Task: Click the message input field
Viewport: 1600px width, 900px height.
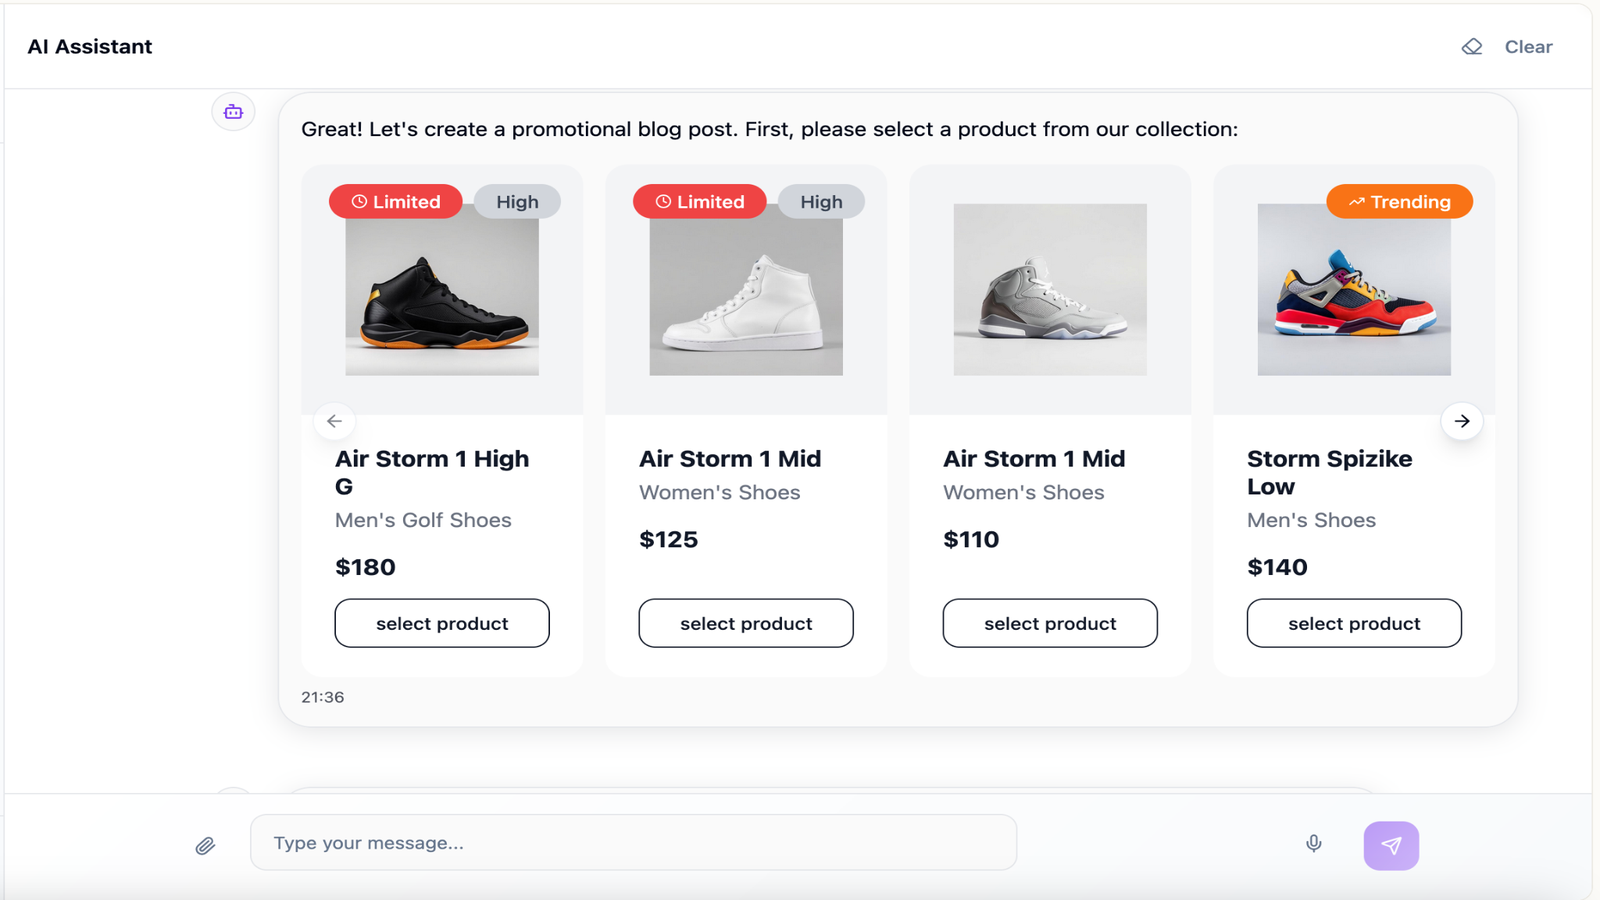Action: pyautogui.click(x=633, y=842)
